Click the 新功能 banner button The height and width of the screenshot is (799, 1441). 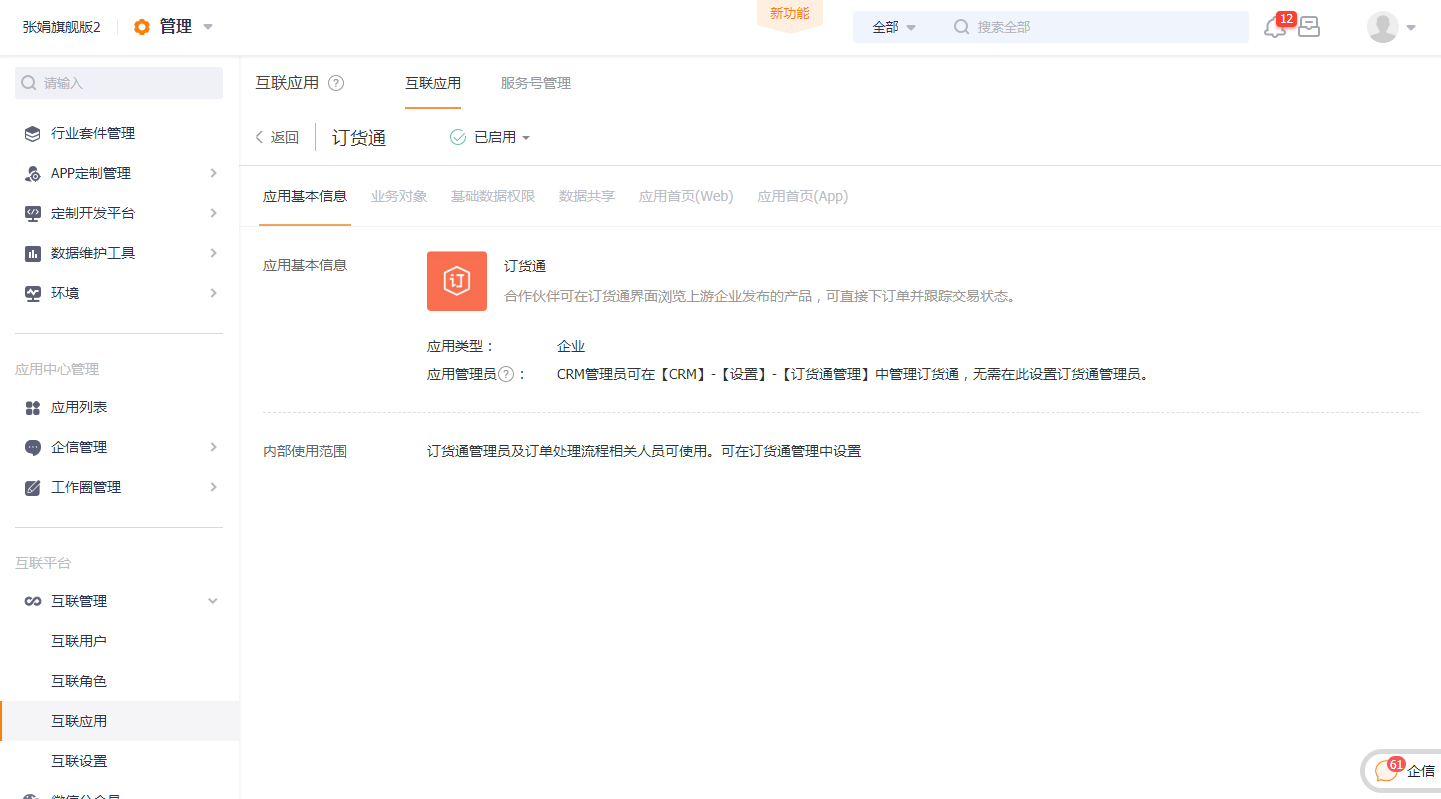(790, 15)
